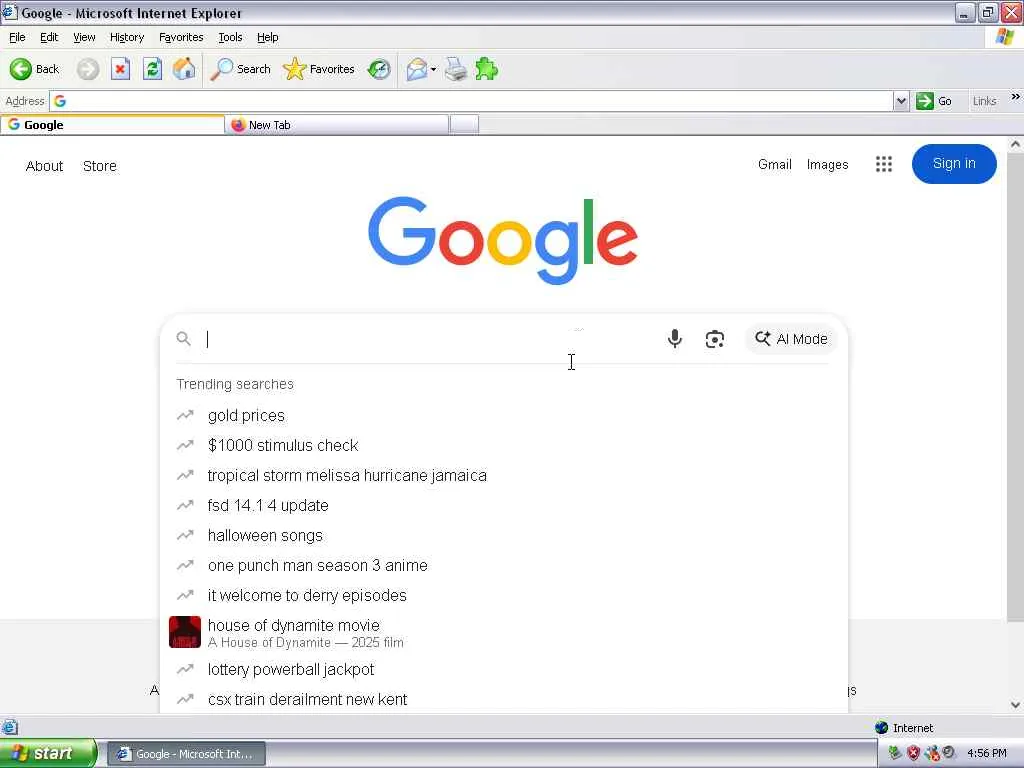The image size is (1024, 768).
Task: Open the Tools menu
Action: [x=230, y=37]
